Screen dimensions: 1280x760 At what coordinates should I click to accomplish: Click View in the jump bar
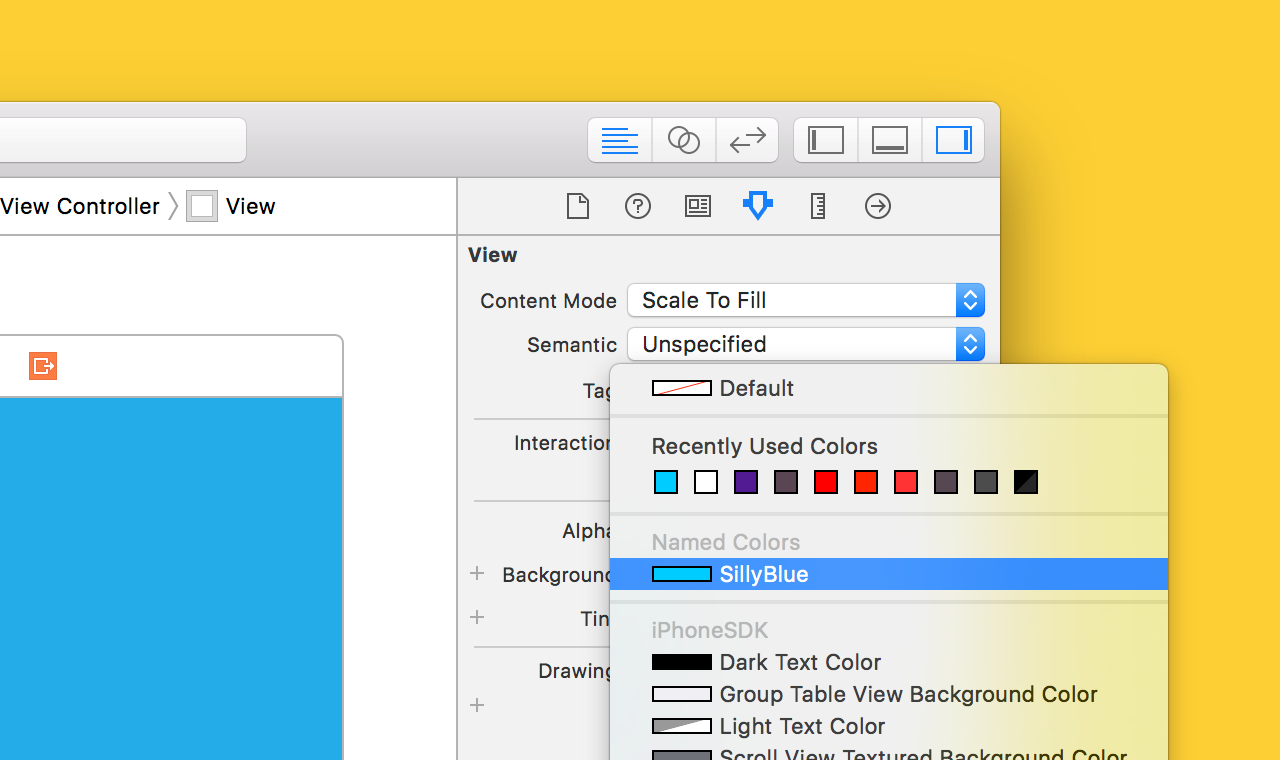click(231, 206)
